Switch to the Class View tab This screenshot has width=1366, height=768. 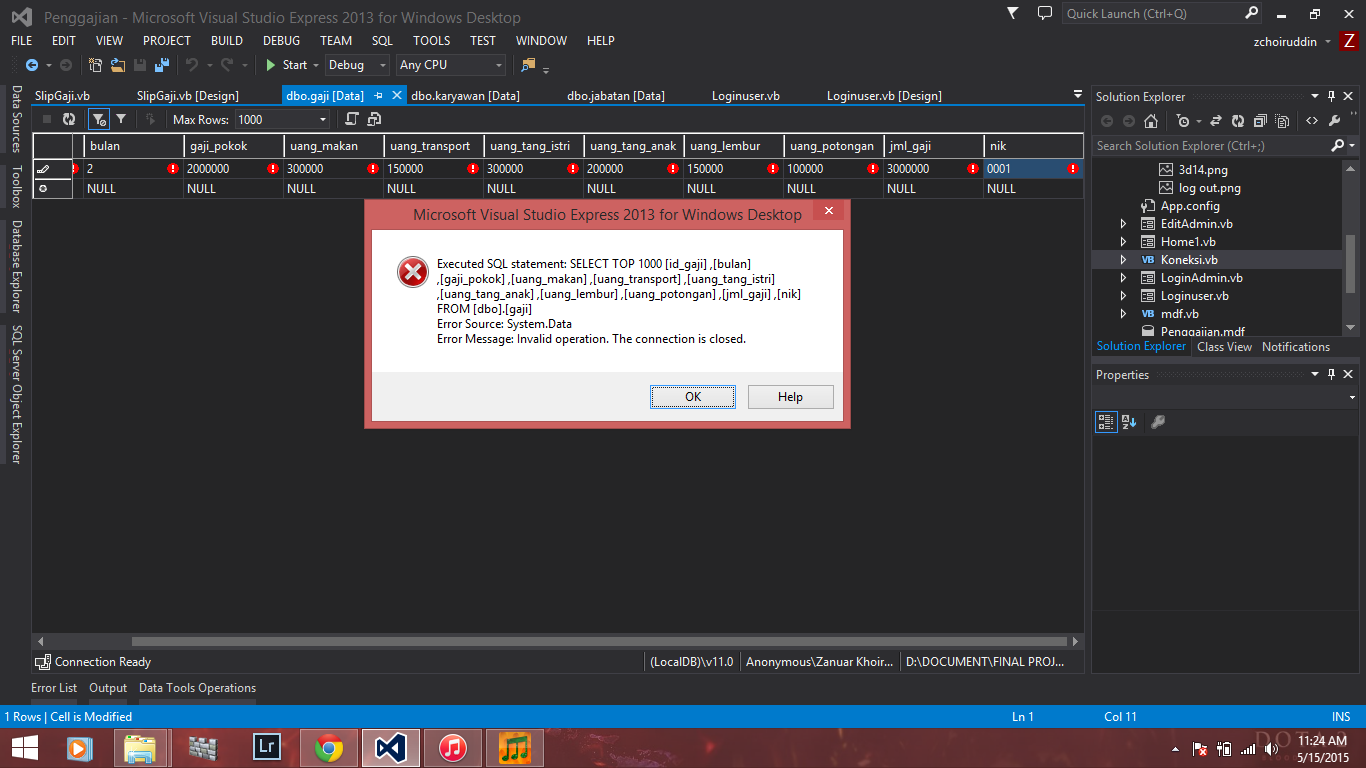pyautogui.click(x=1224, y=347)
